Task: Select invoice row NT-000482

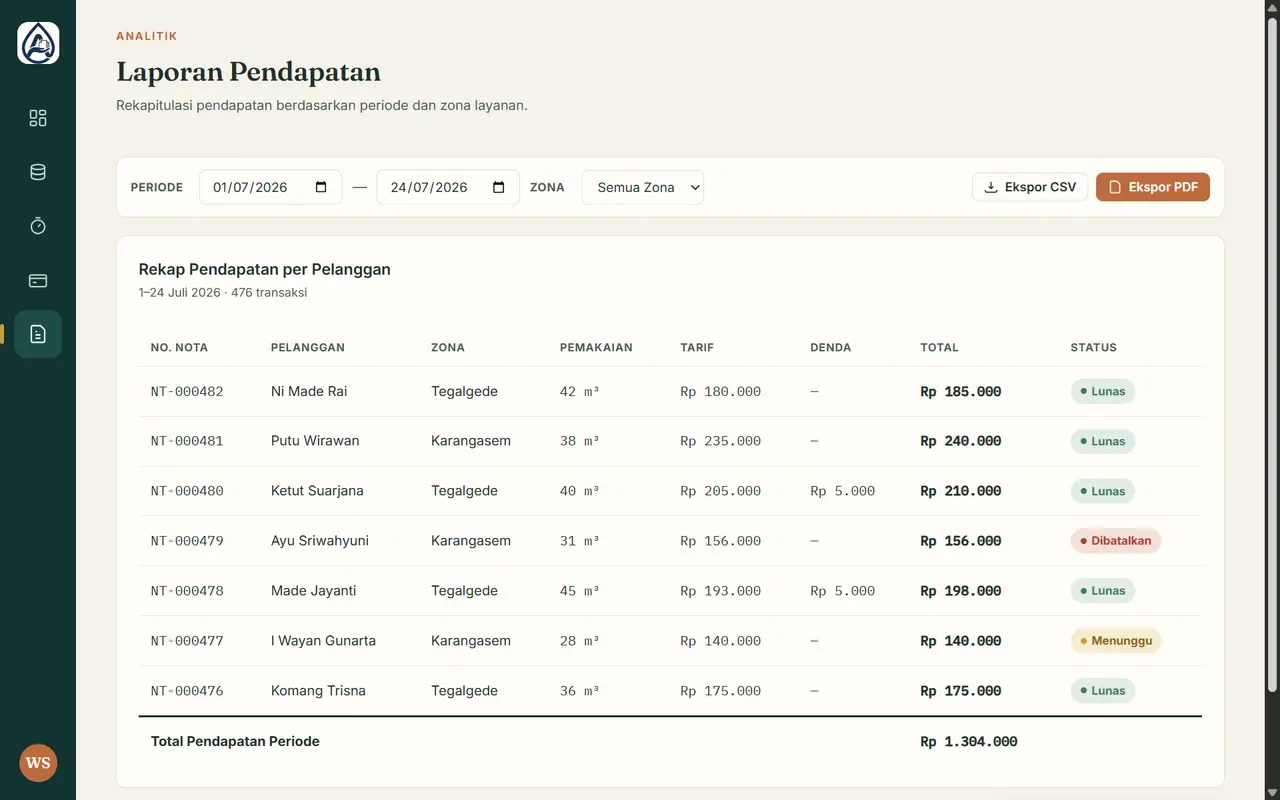Action: tap(670, 391)
